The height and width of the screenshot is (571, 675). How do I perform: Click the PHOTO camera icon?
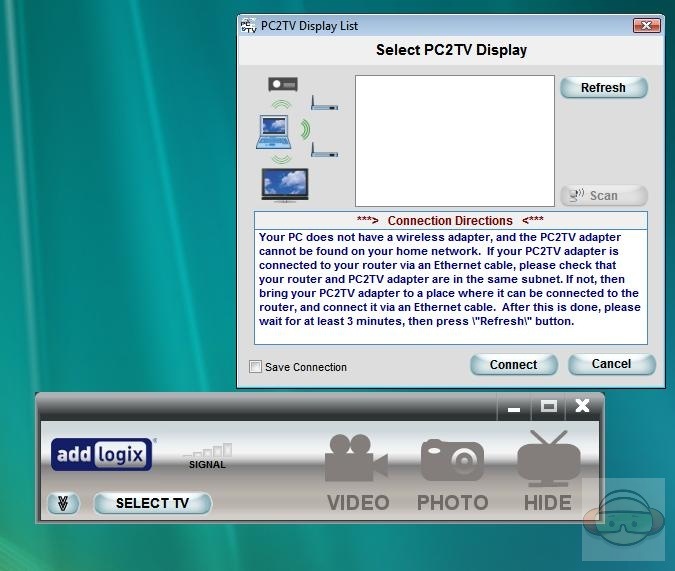452,460
